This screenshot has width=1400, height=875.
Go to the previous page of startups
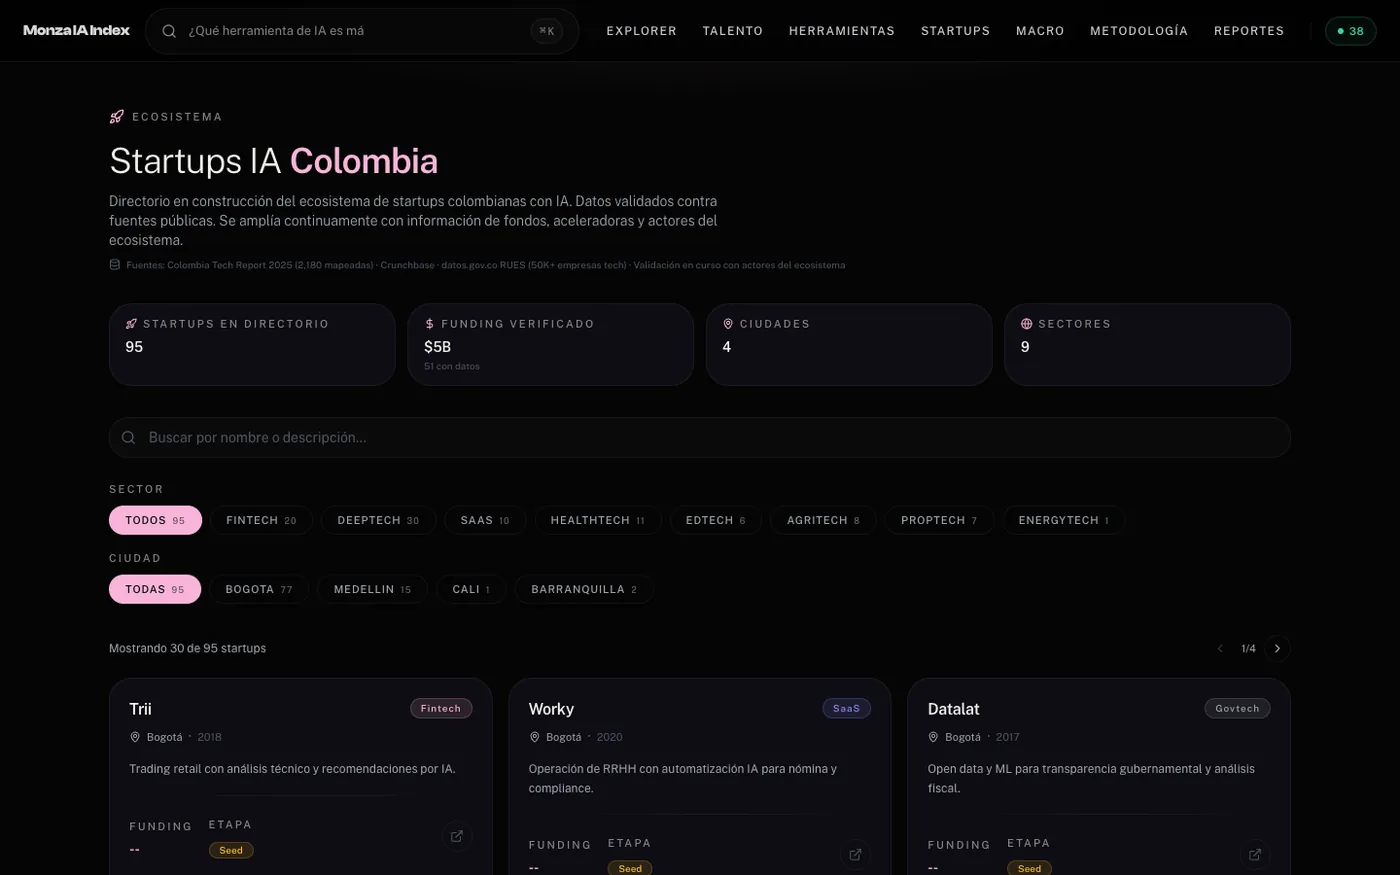[x=1219, y=648]
